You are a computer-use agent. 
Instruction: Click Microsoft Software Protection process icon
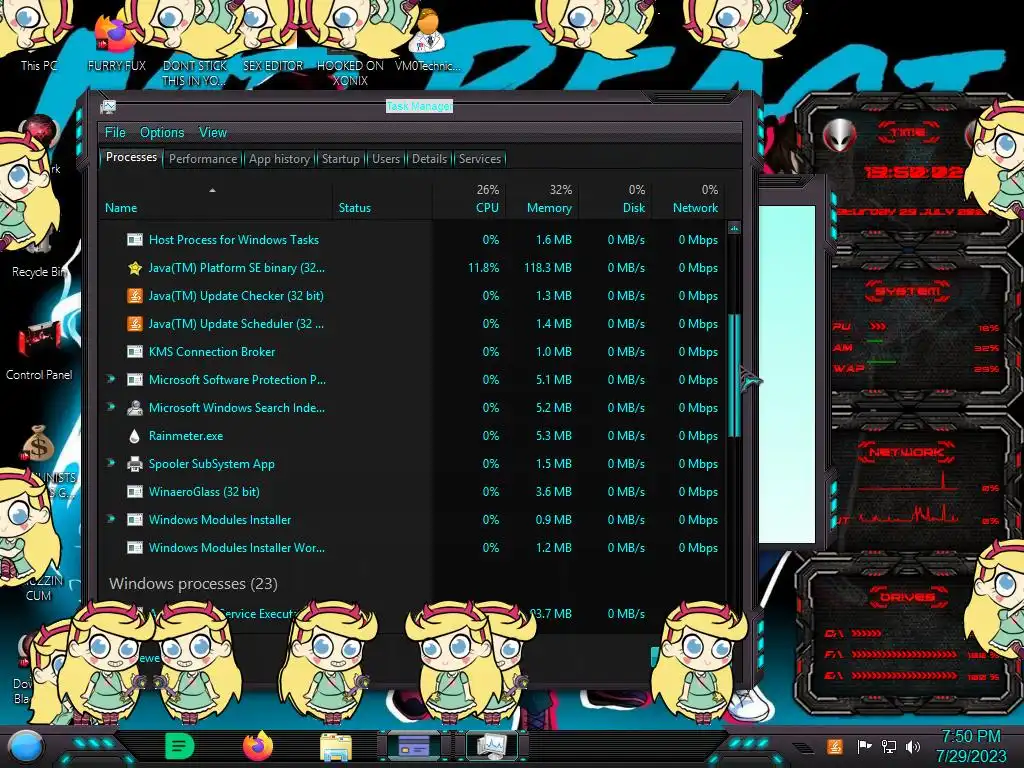click(x=135, y=380)
